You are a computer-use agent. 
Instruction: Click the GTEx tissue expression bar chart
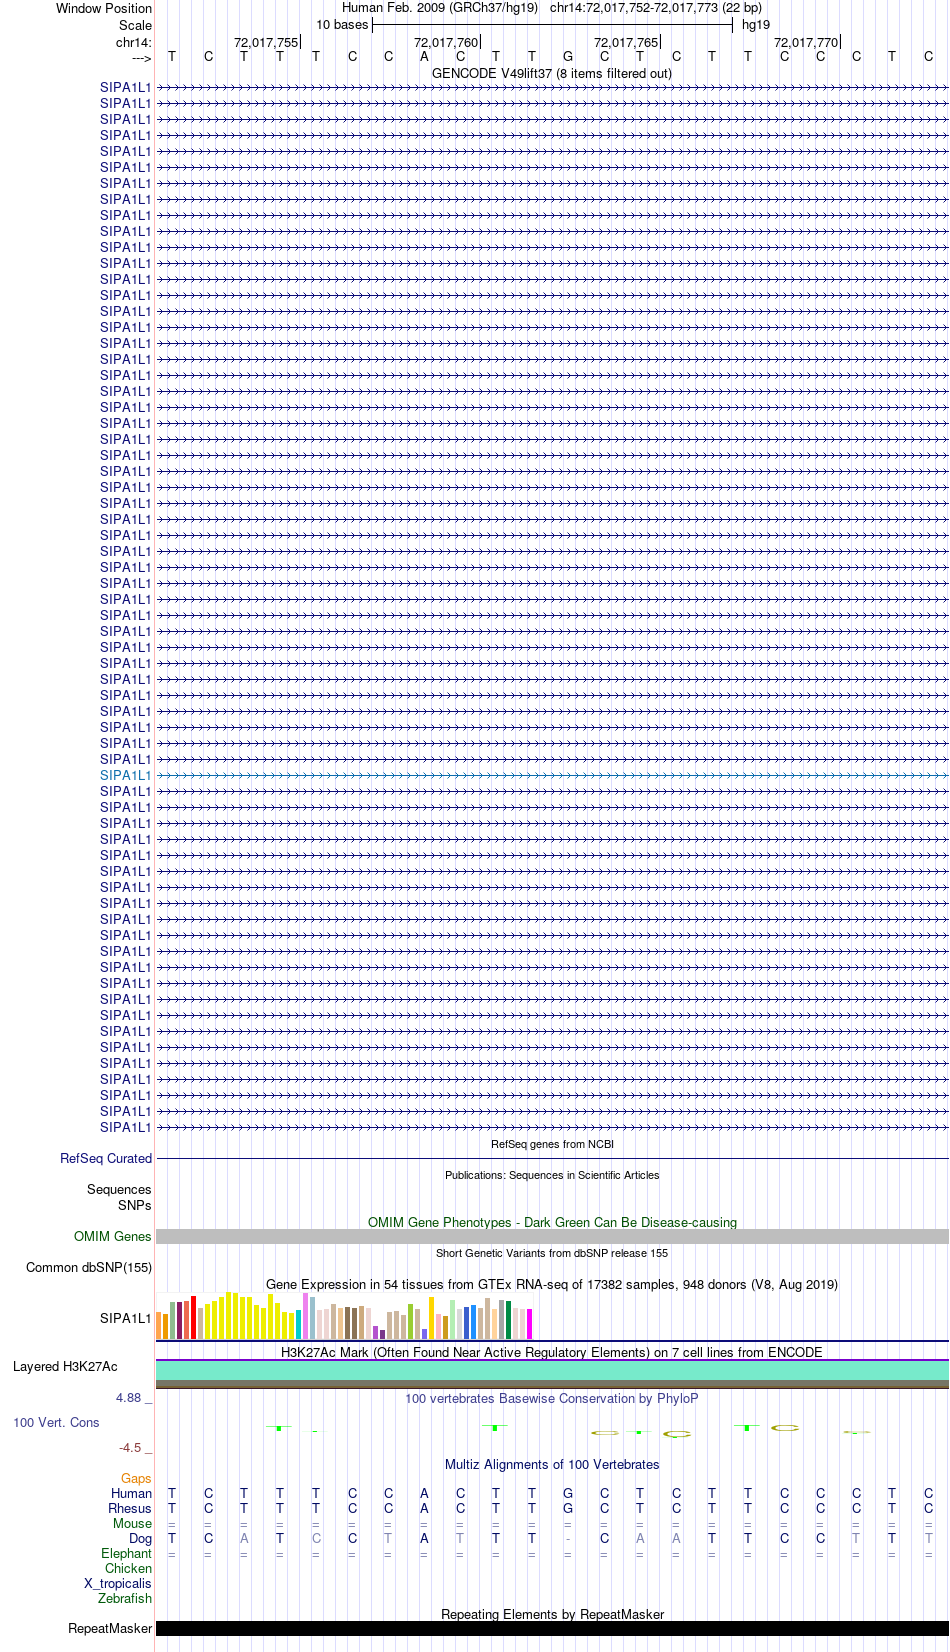point(344,1316)
